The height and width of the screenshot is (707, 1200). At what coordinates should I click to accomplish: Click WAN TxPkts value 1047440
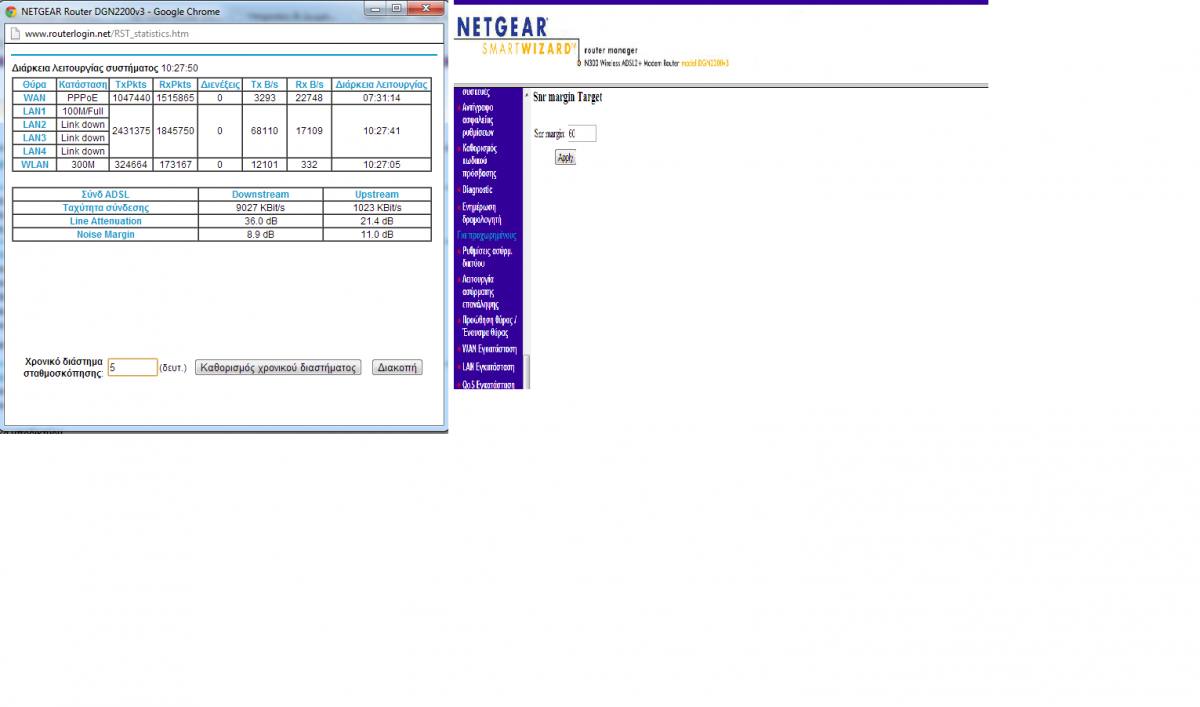pos(131,98)
